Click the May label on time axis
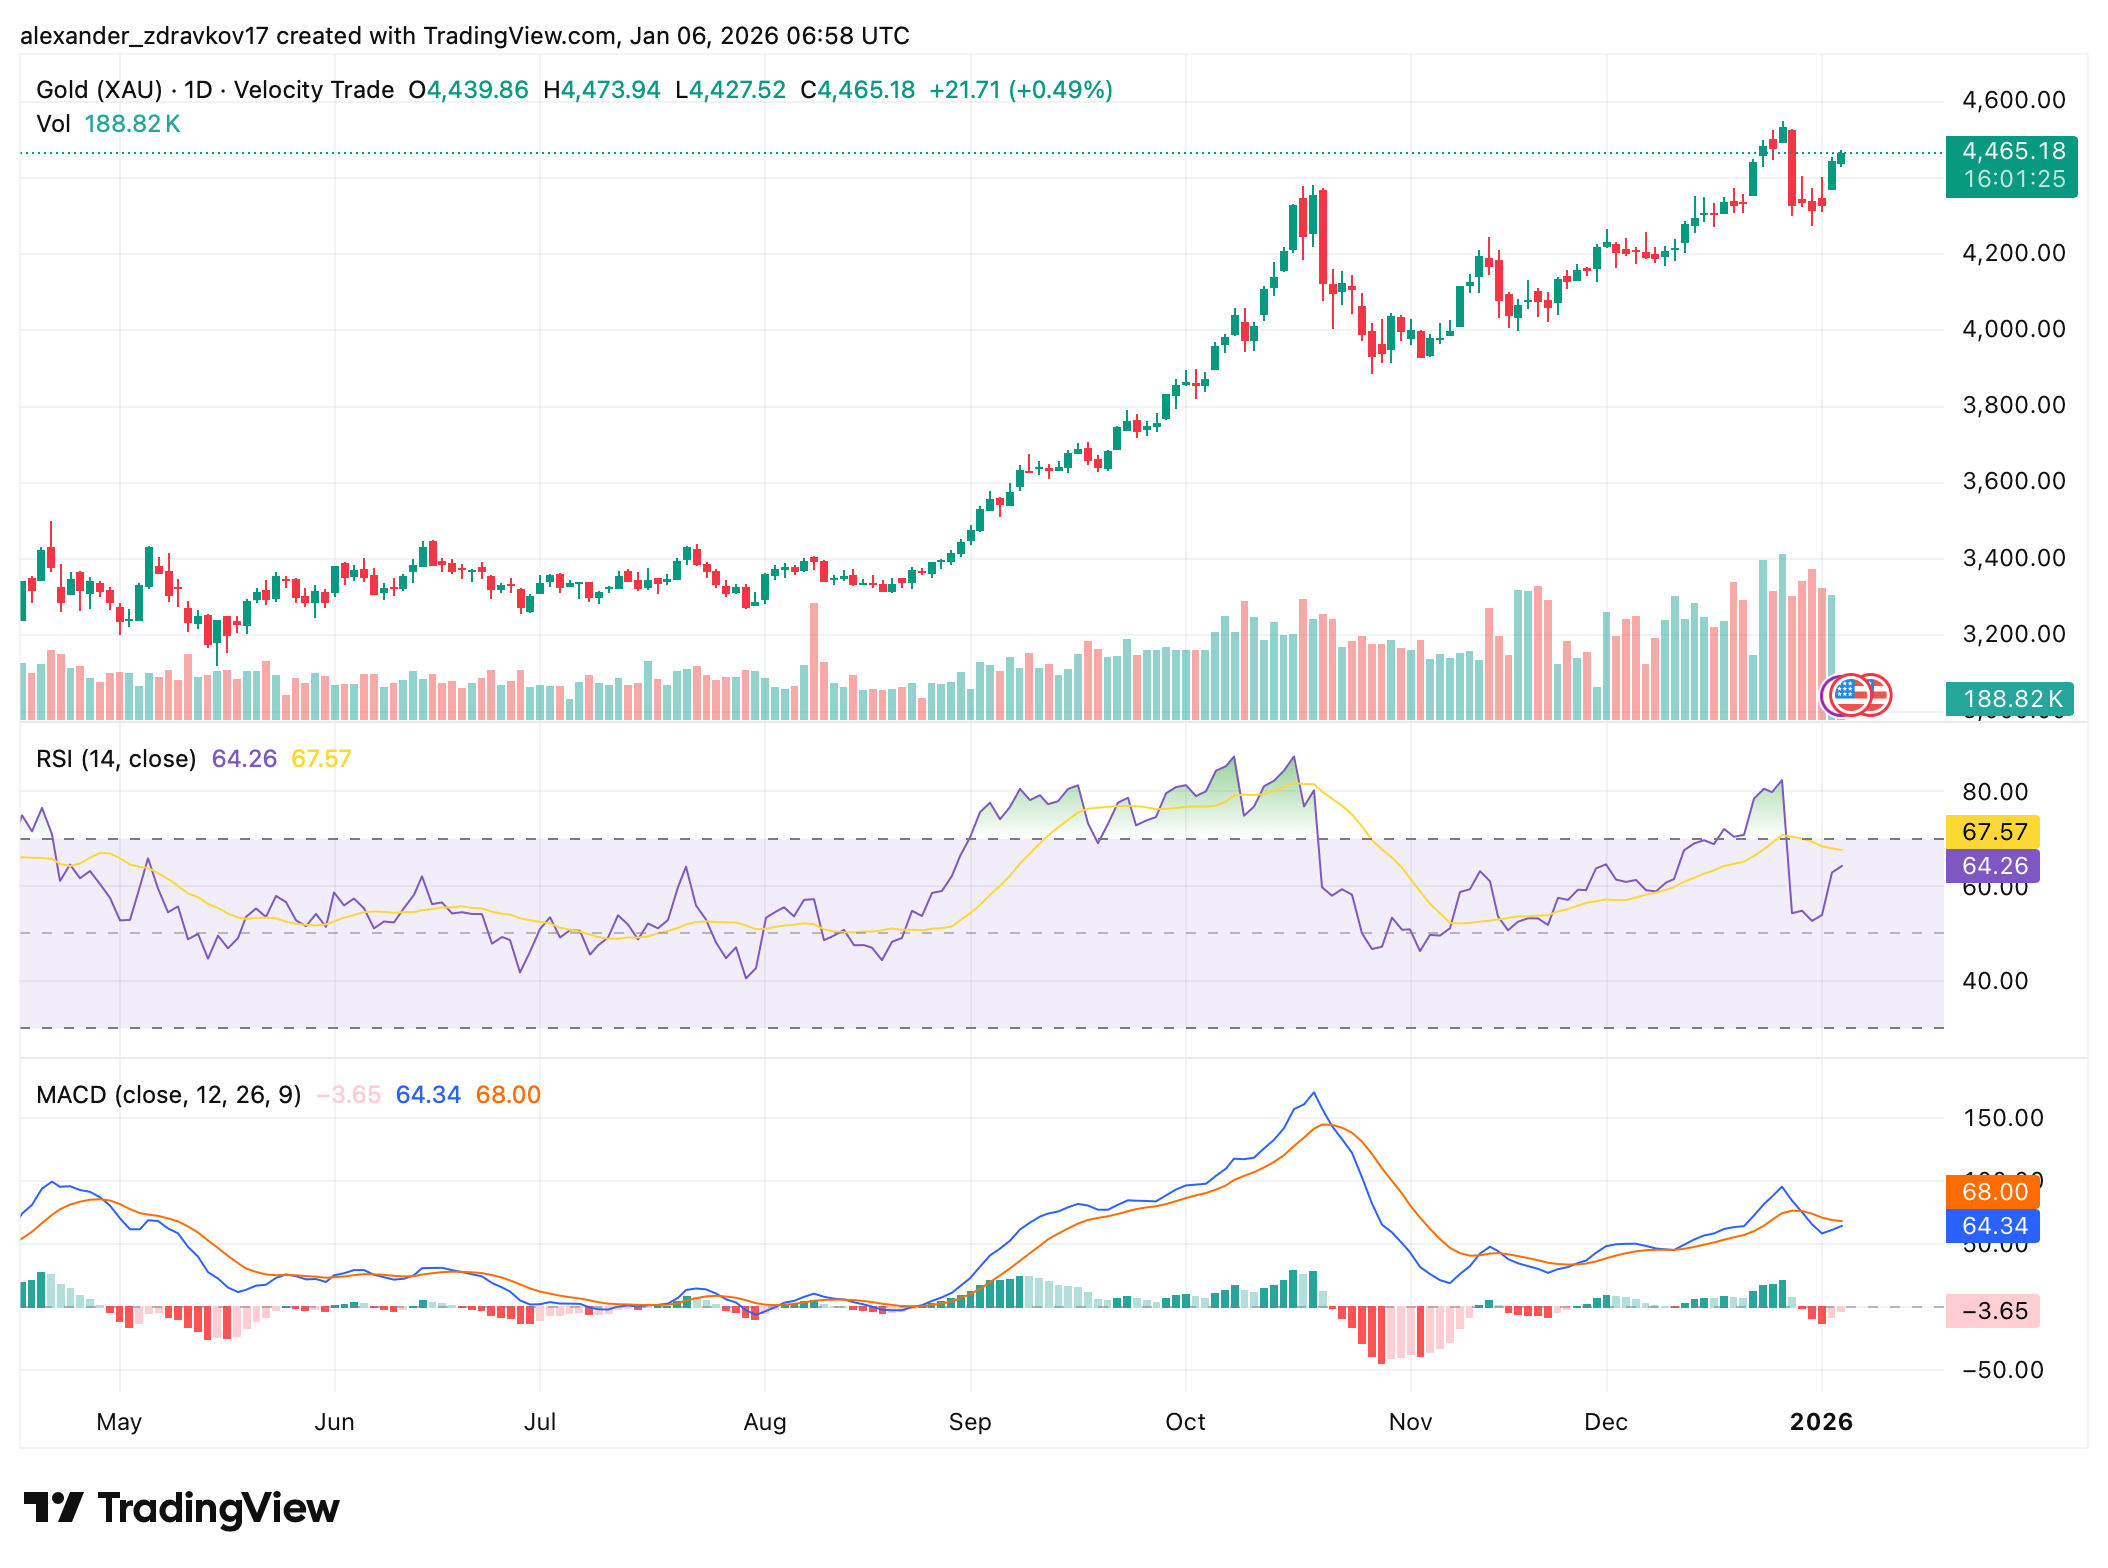 [119, 1422]
